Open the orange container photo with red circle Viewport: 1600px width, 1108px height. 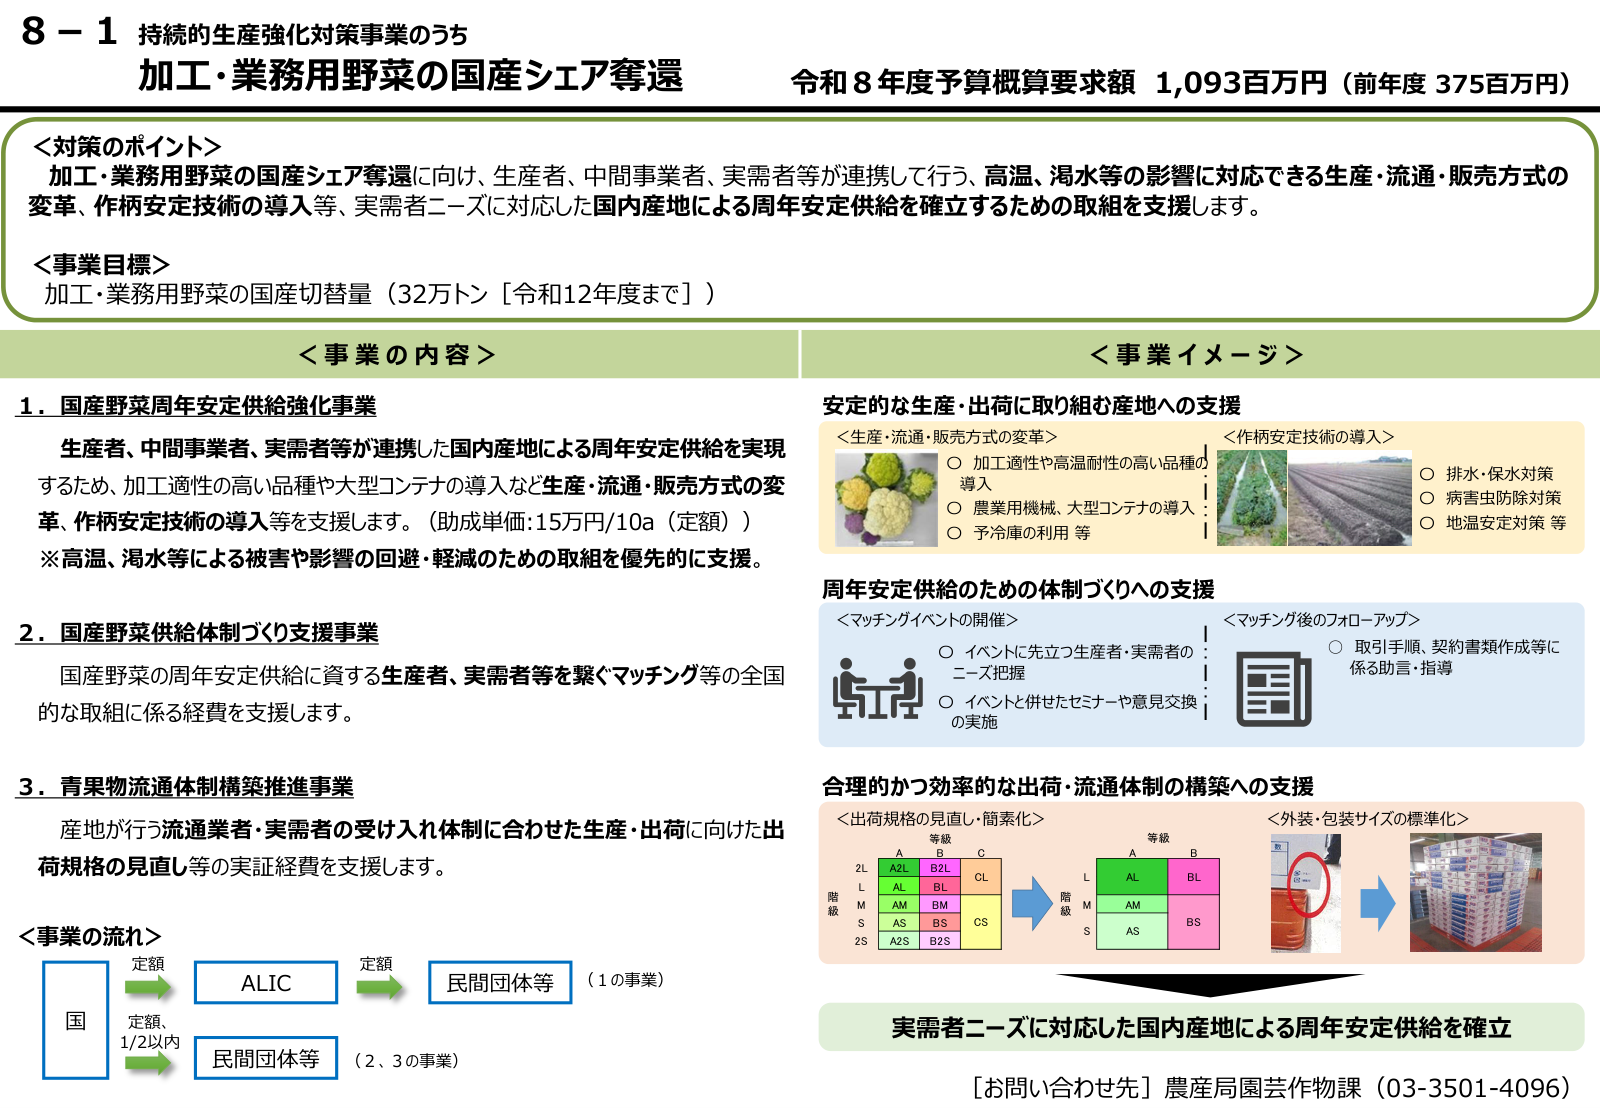1305,893
